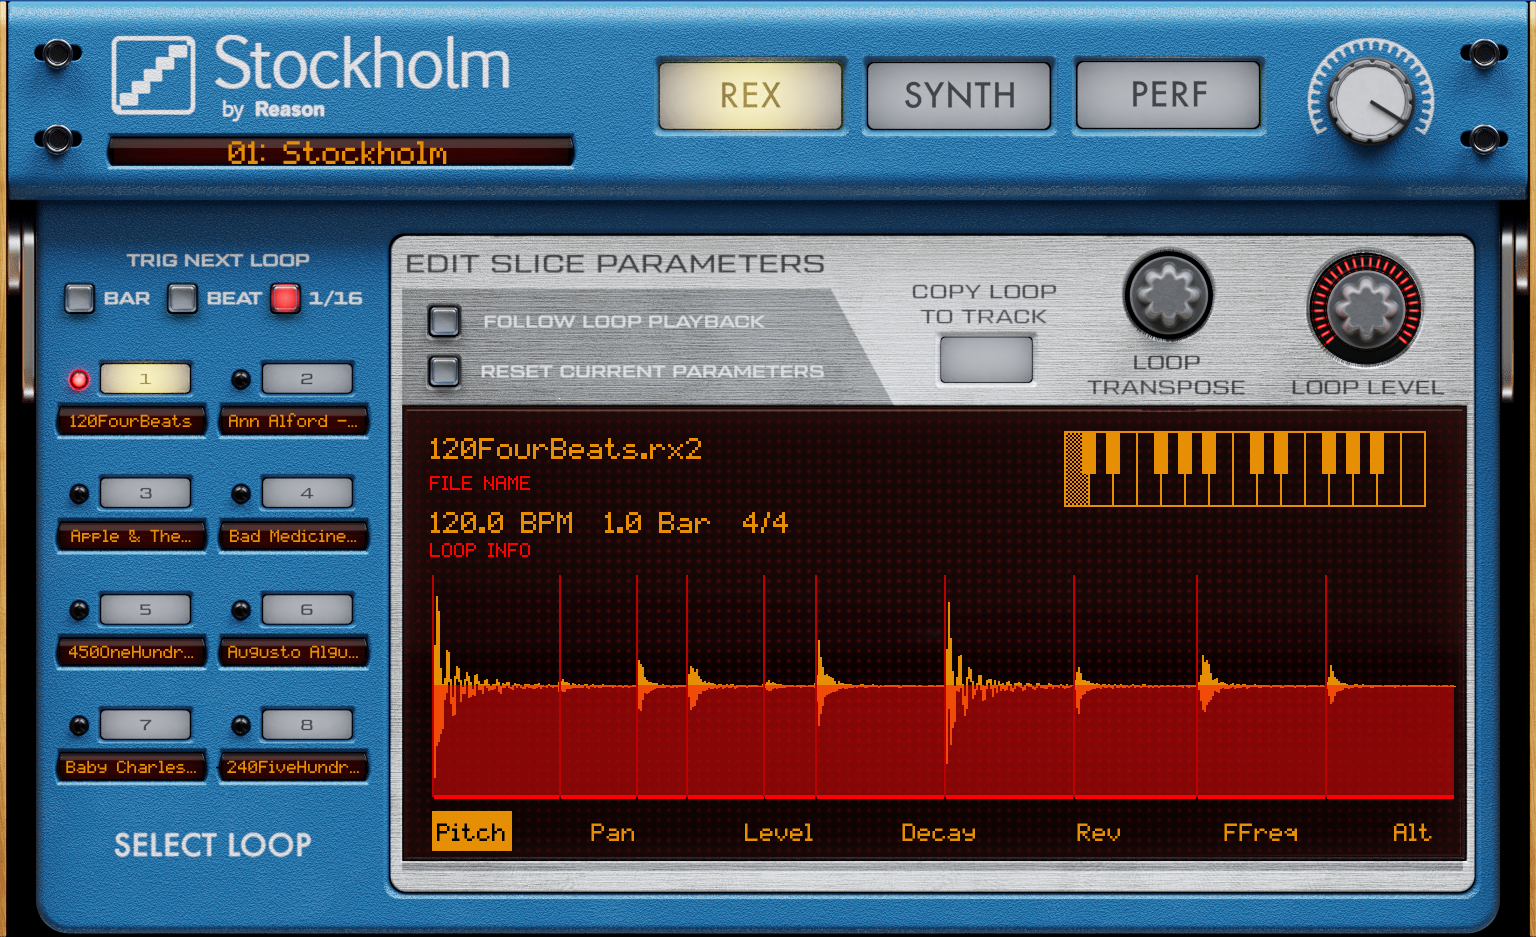Switch to the REX tab

pos(750,95)
